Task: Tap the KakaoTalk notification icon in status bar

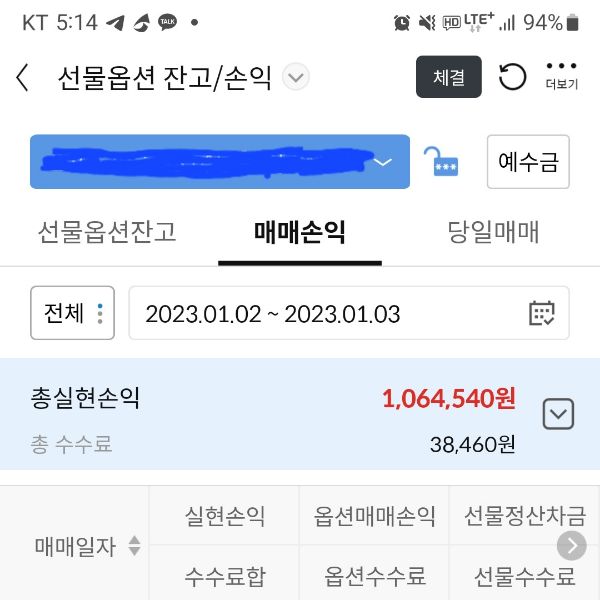Action: pyautogui.click(x=167, y=22)
